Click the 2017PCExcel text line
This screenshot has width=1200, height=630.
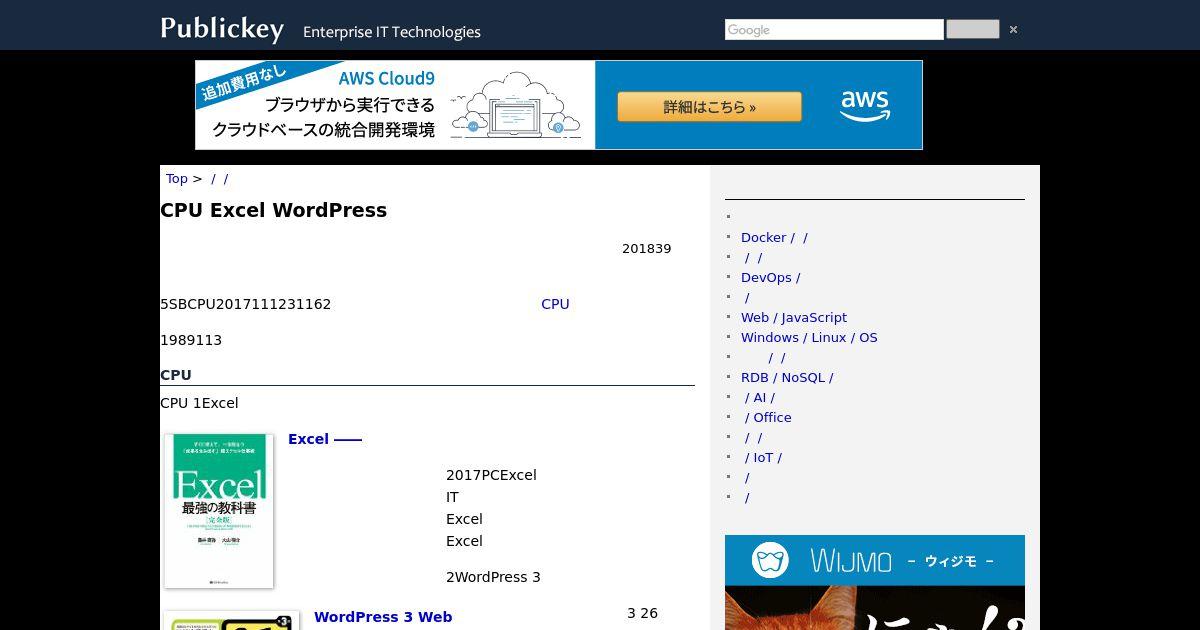(491, 475)
